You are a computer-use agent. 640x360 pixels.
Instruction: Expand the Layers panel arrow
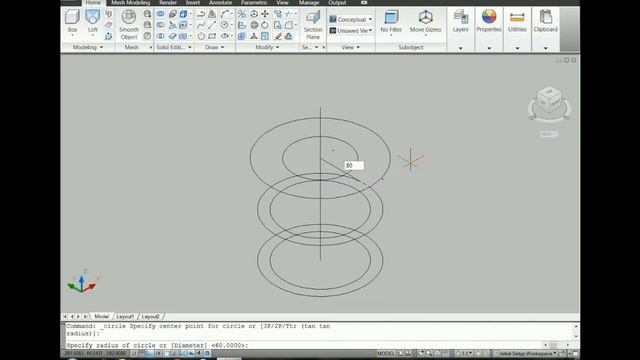tap(460, 48)
